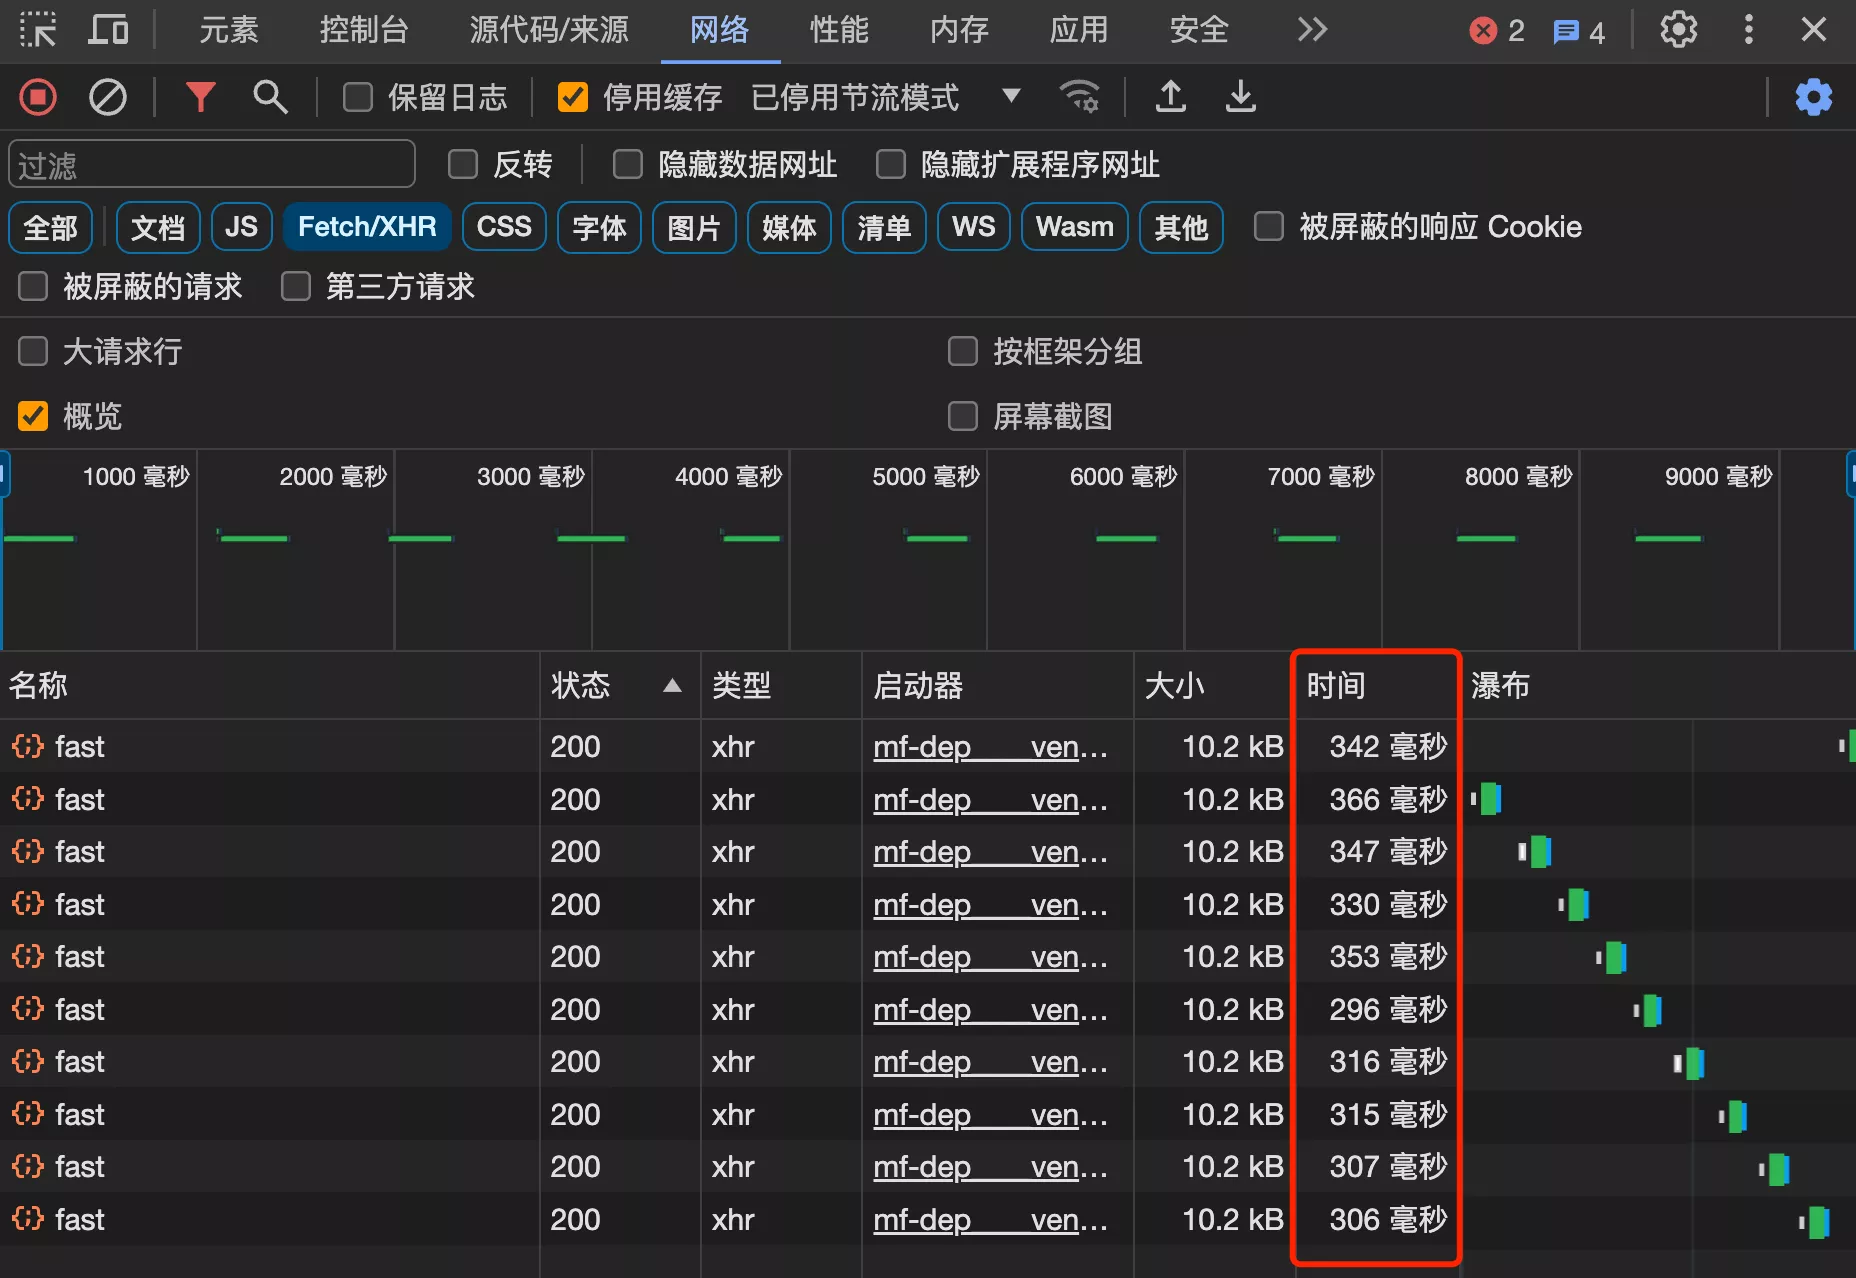
Task: Click the waterfall bar of the 353 毫秒 request
Action: [1612, 957]
